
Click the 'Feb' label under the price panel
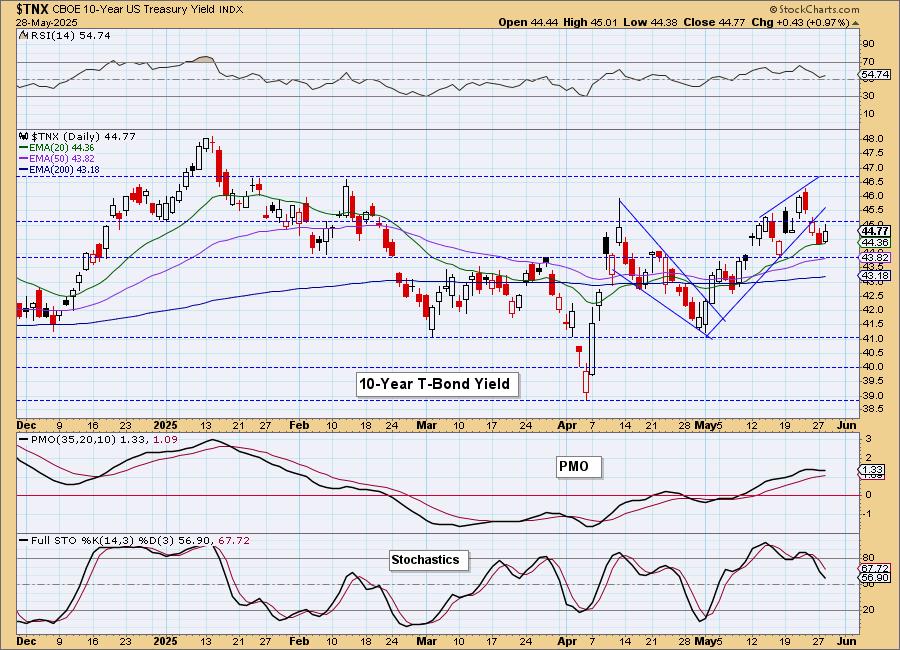[x=299, y=425]
